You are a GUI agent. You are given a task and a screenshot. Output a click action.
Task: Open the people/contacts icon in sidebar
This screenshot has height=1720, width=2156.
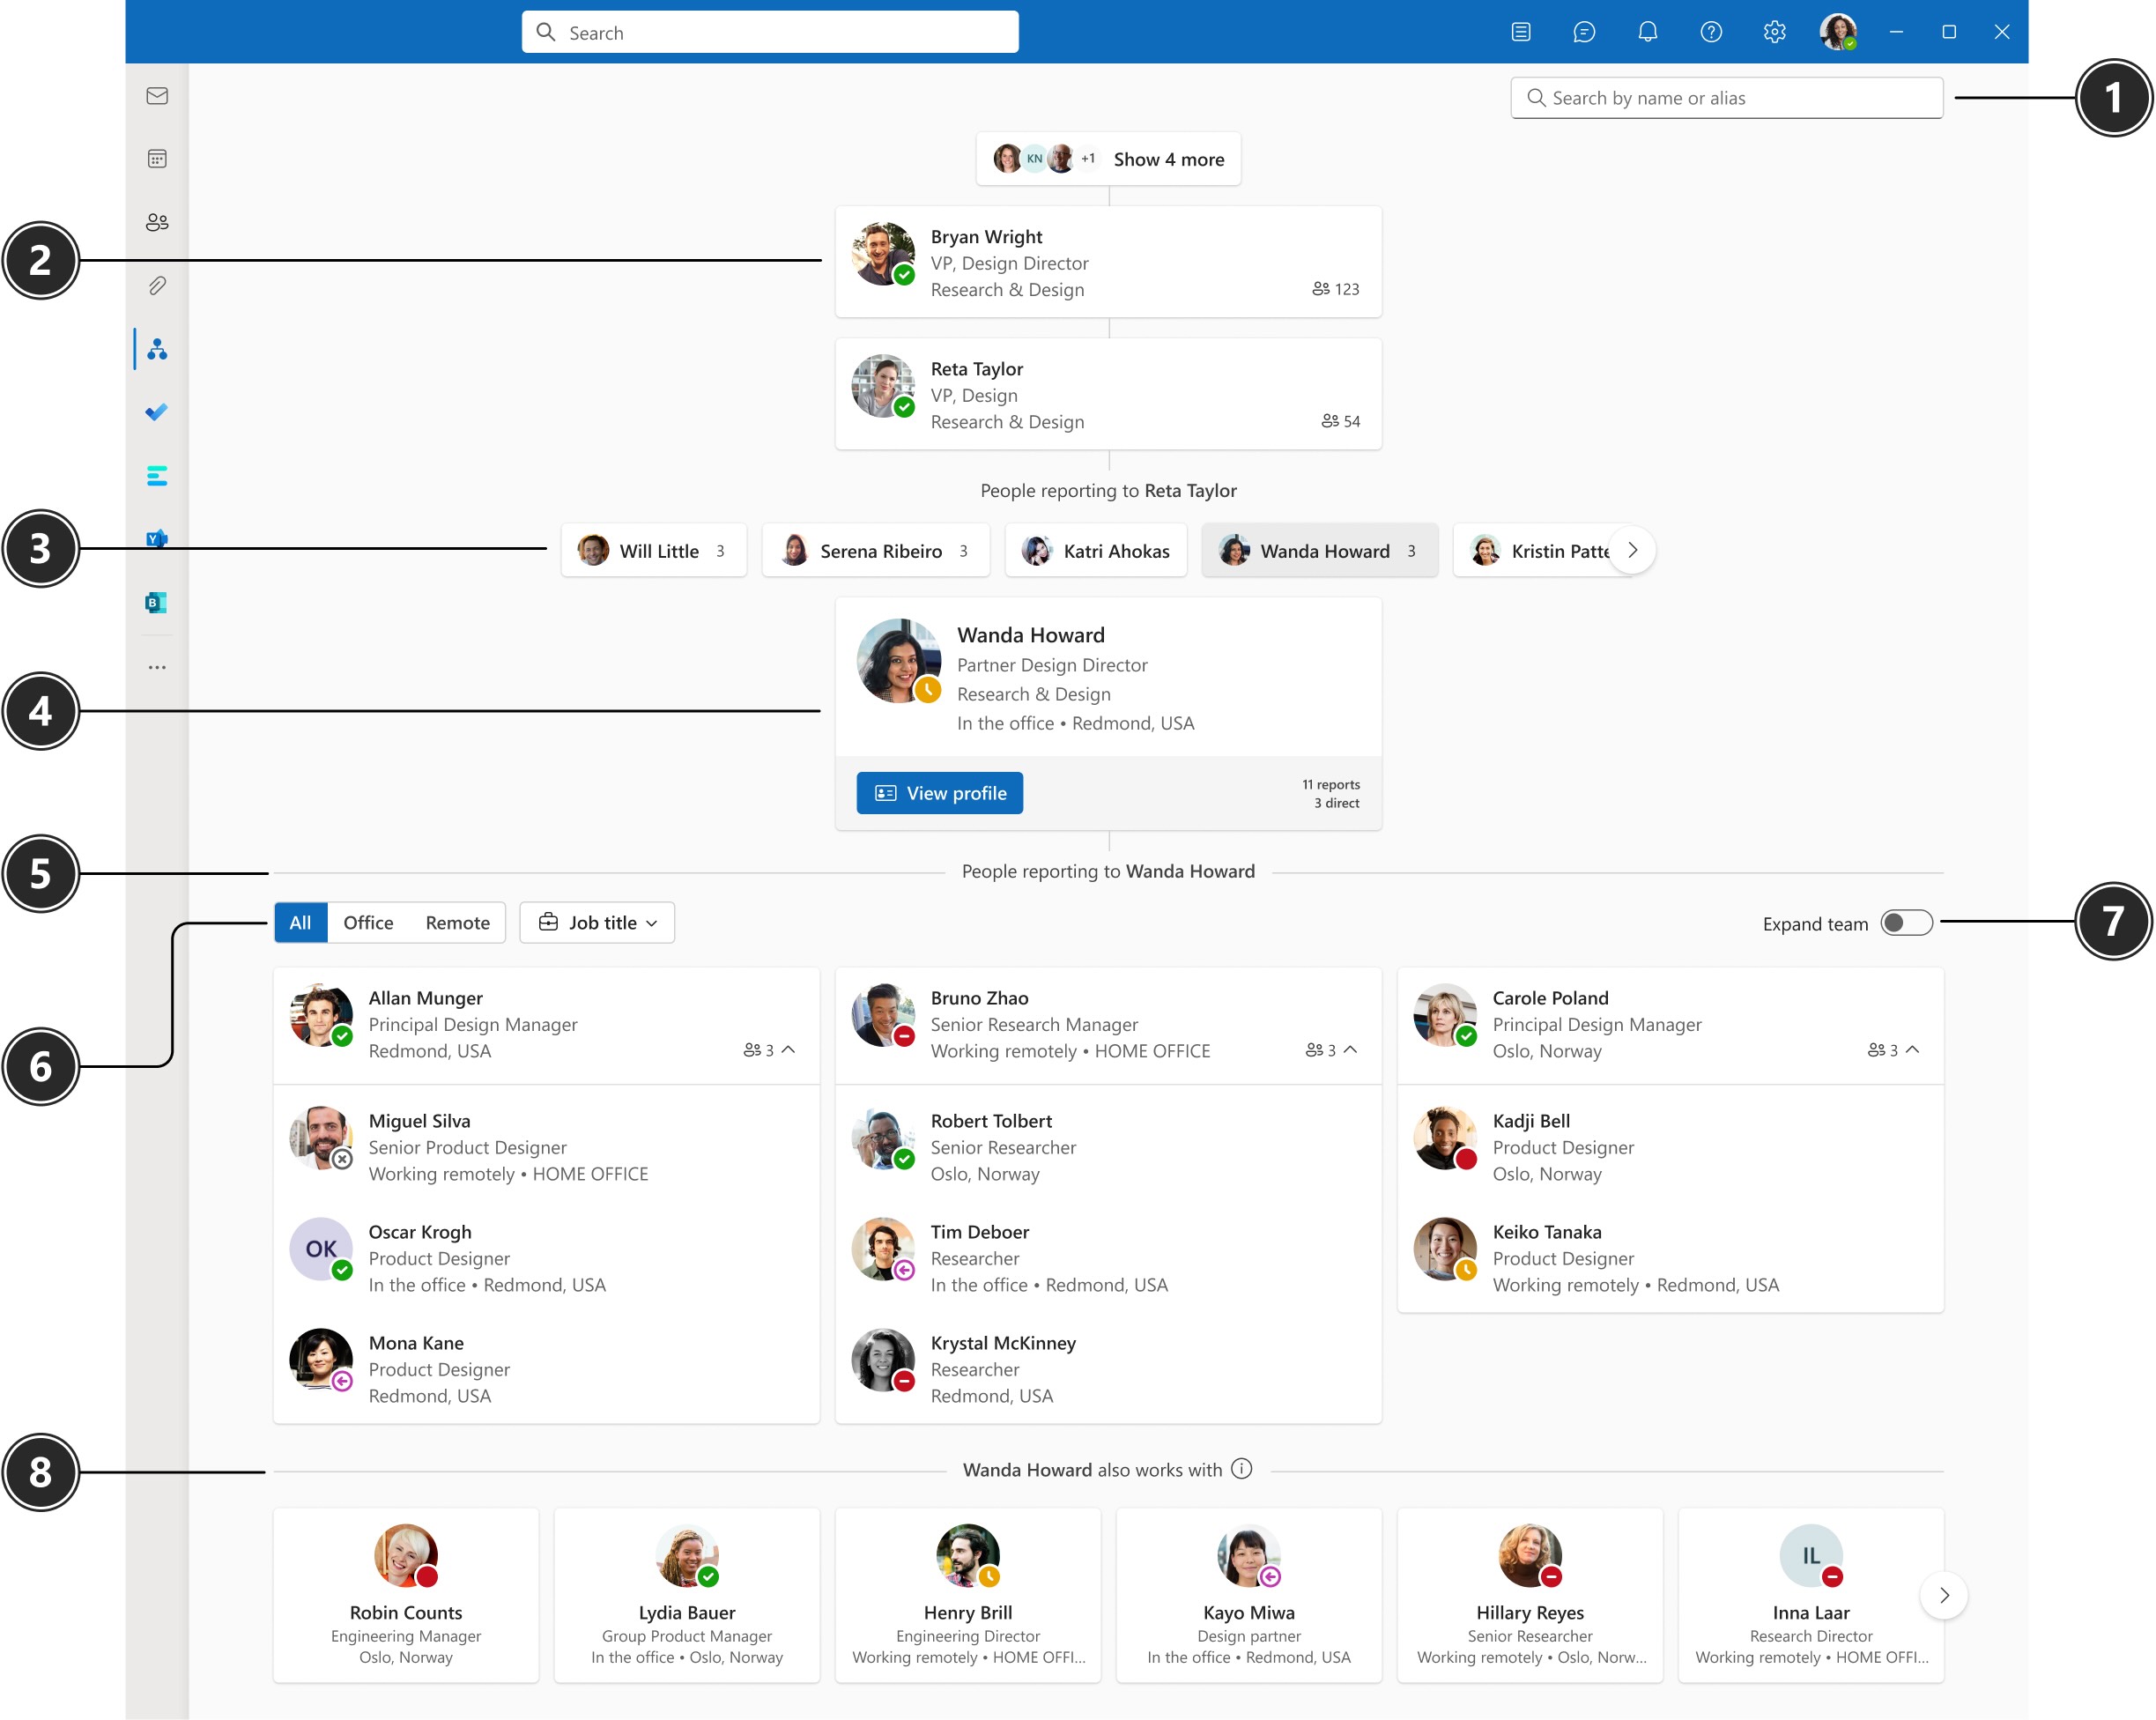(x=156, y=221)
